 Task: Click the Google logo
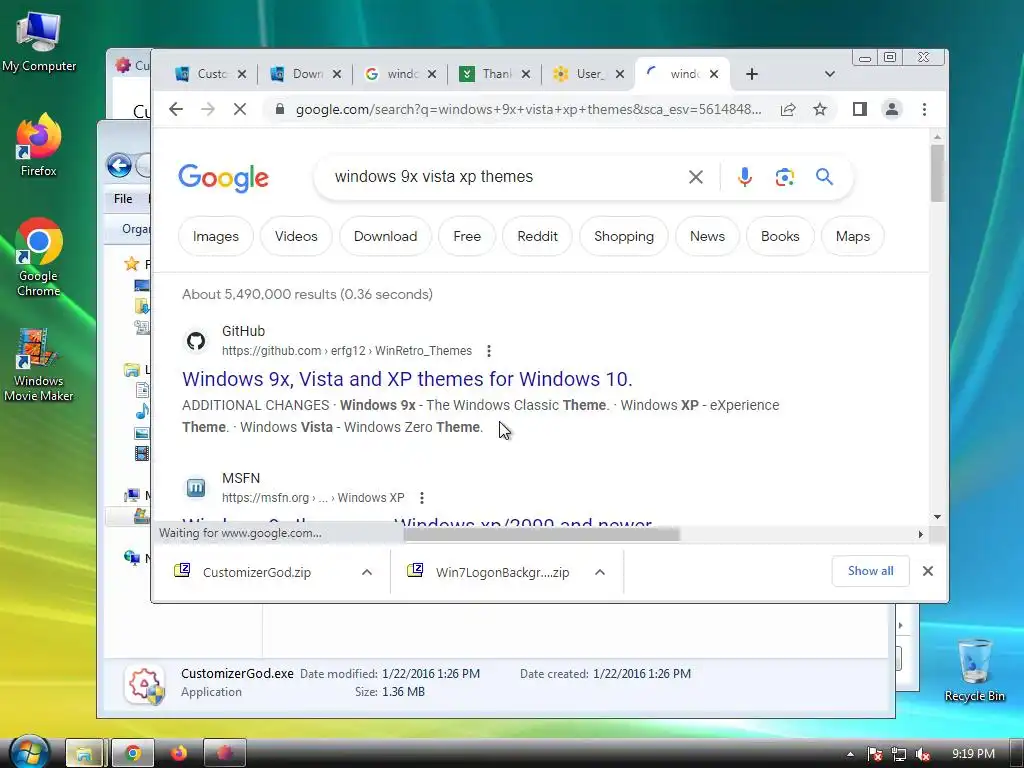[223, 178]
